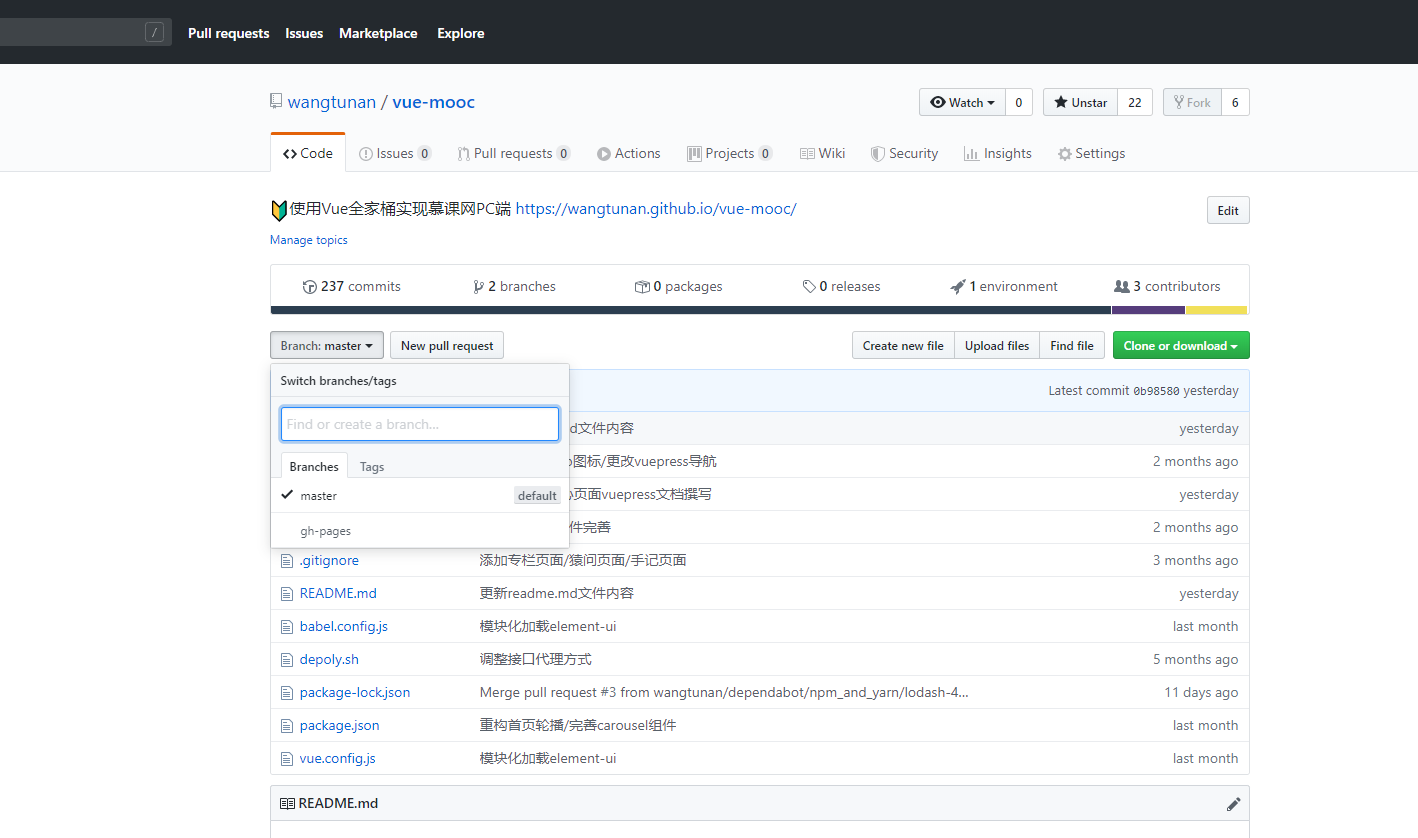This screenshot has height=838, width=1418.
Task: Click the Find file button
Action: coord(1072,346)
